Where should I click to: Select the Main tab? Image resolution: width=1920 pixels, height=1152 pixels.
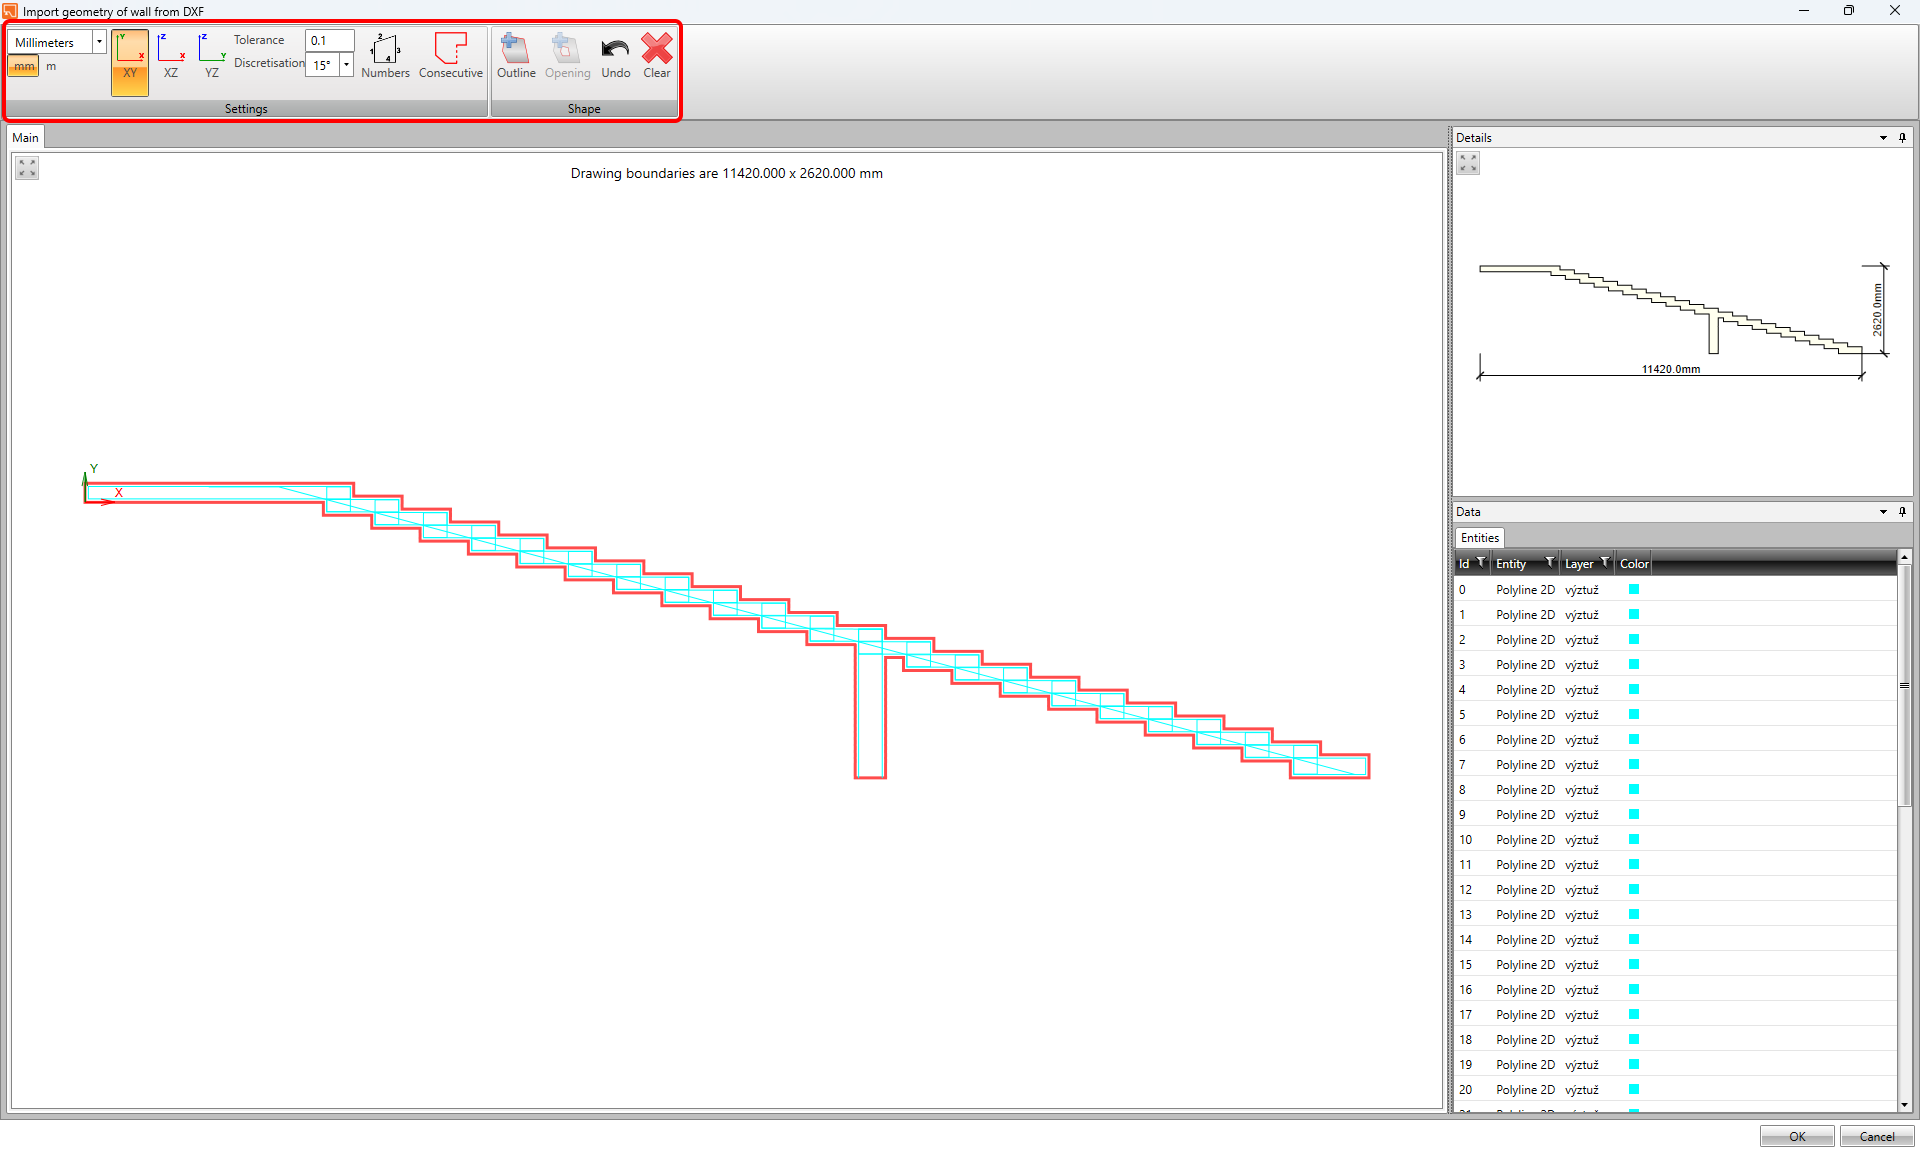point(26,138)
